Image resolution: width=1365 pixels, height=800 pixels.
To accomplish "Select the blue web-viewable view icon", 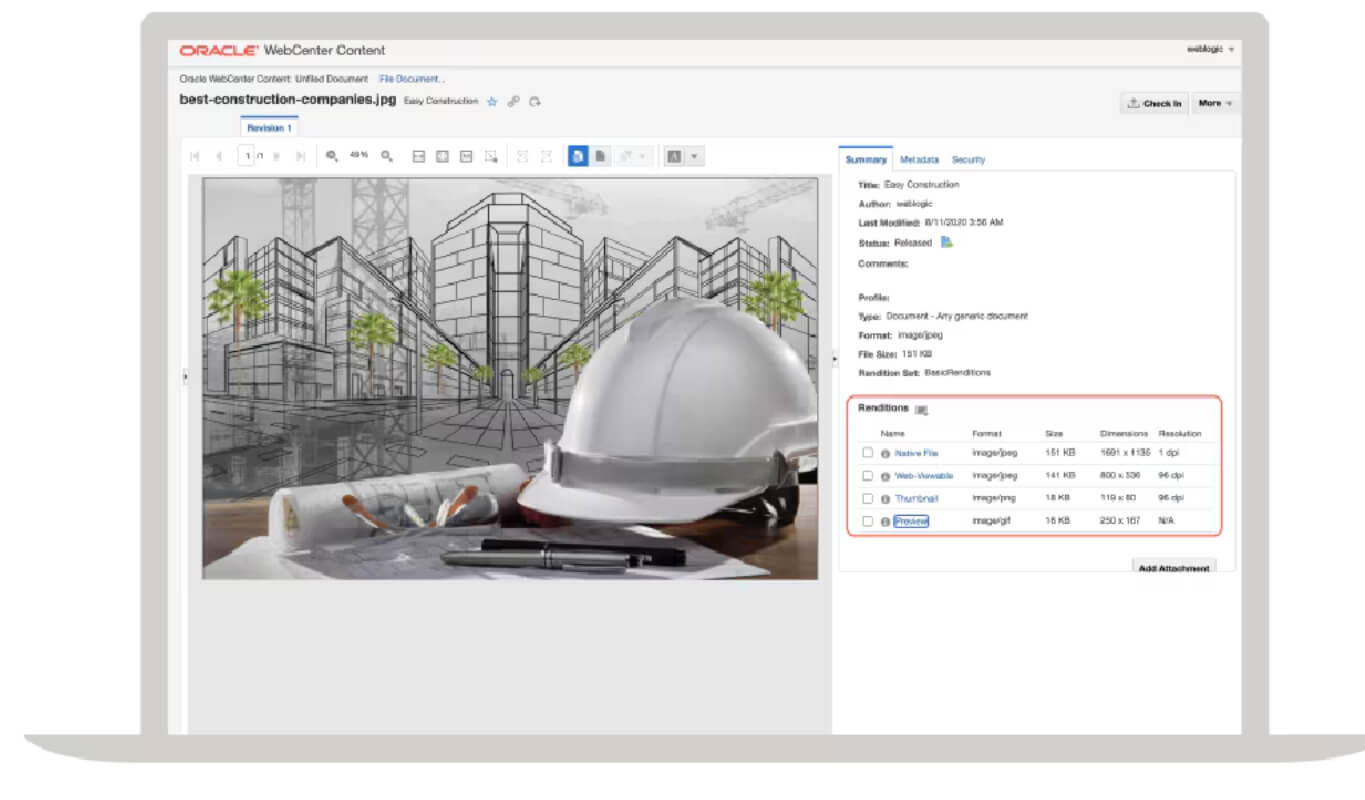I will 578,157.
